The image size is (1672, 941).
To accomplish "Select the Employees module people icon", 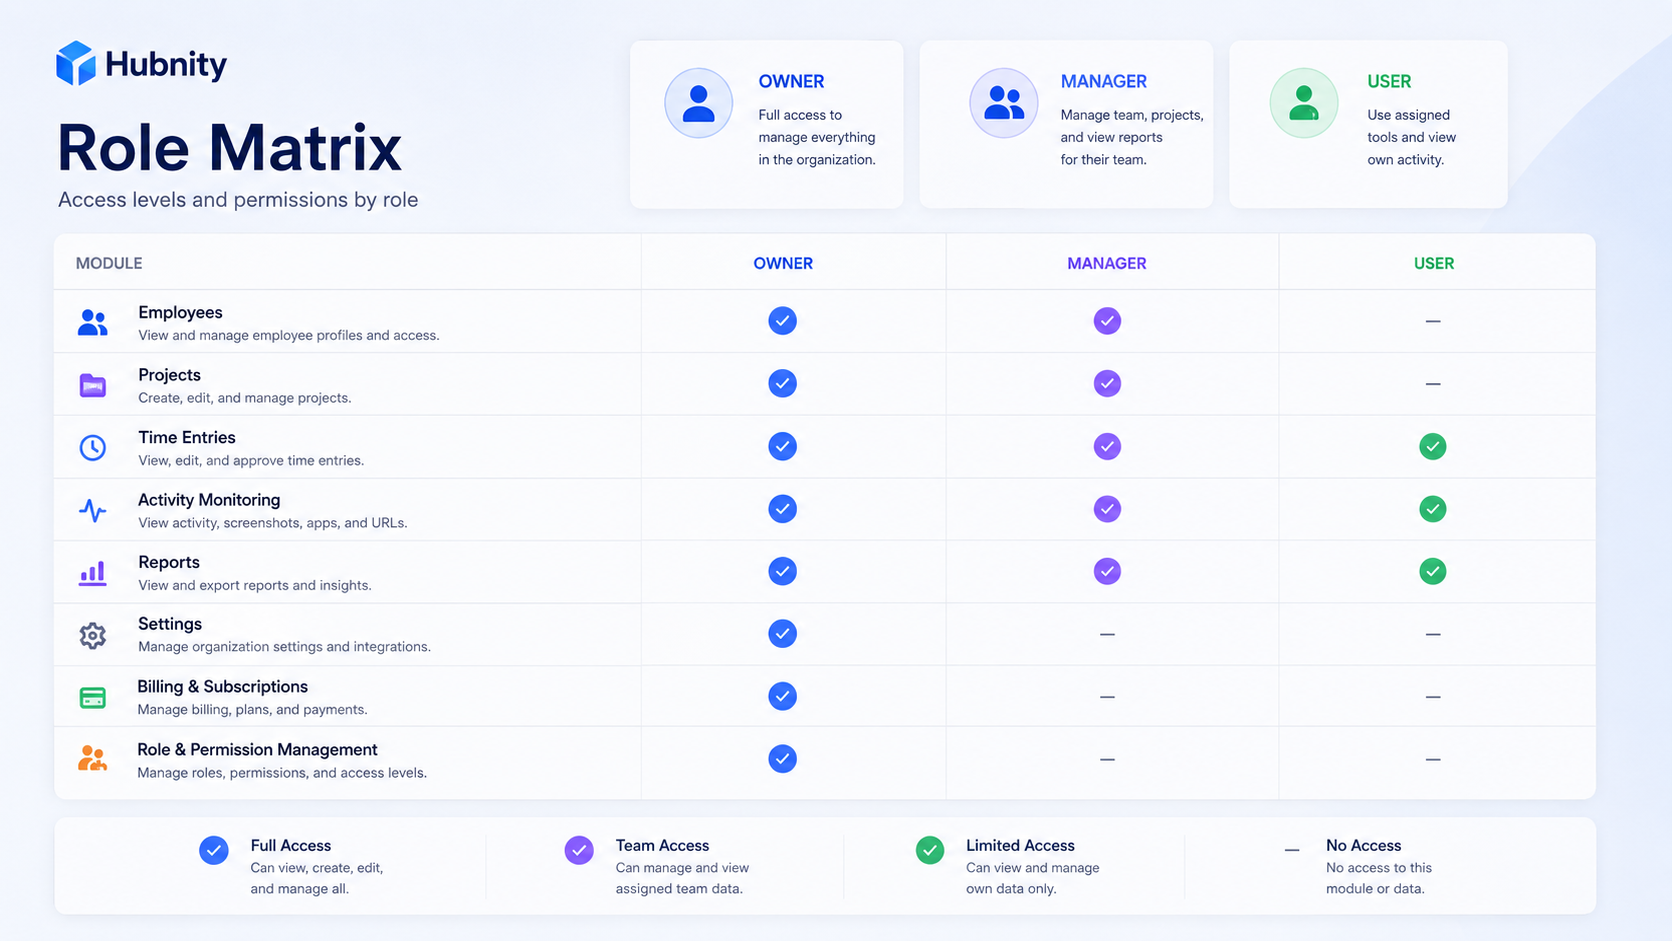I will [93, 322].
